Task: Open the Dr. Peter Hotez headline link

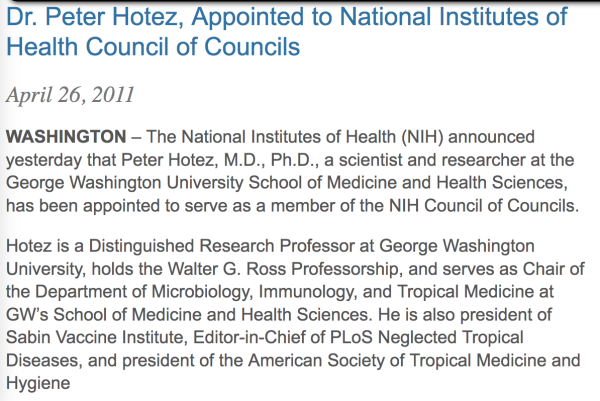Action: point(287,32)
